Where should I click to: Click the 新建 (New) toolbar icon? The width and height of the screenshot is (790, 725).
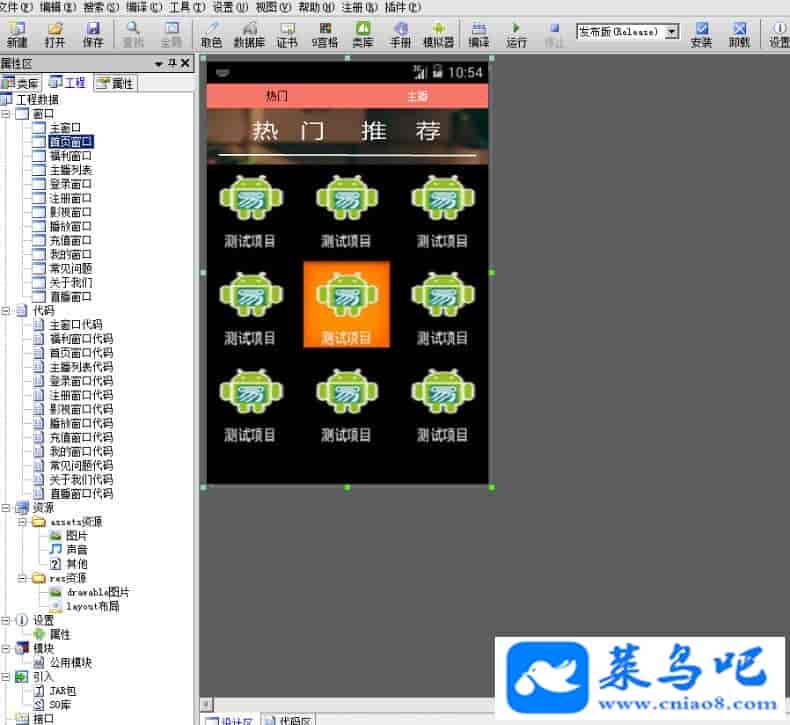point(17,34)
